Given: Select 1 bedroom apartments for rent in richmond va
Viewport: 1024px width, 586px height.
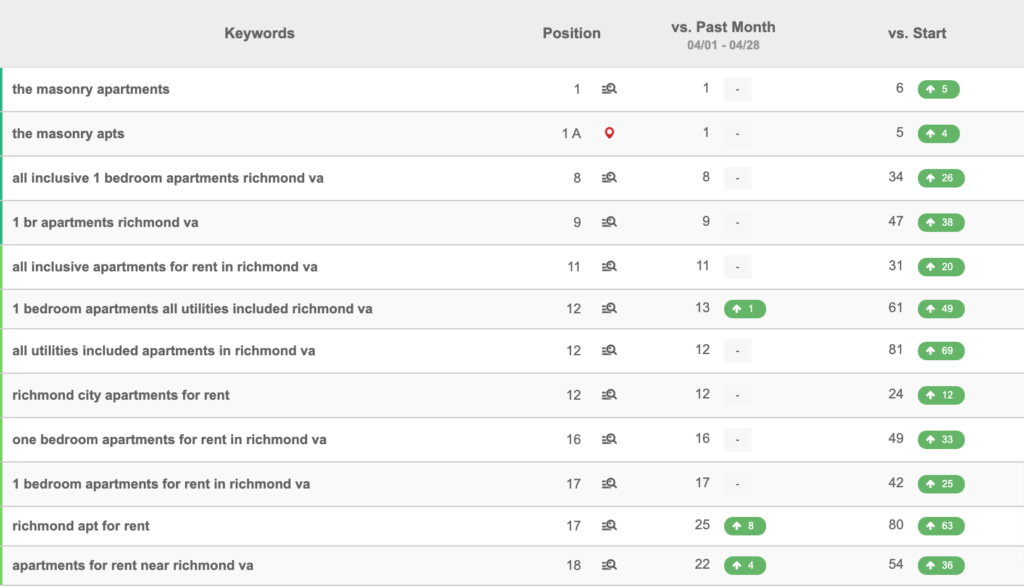Looking at the screenshot, I should click(x=161, y=484).
